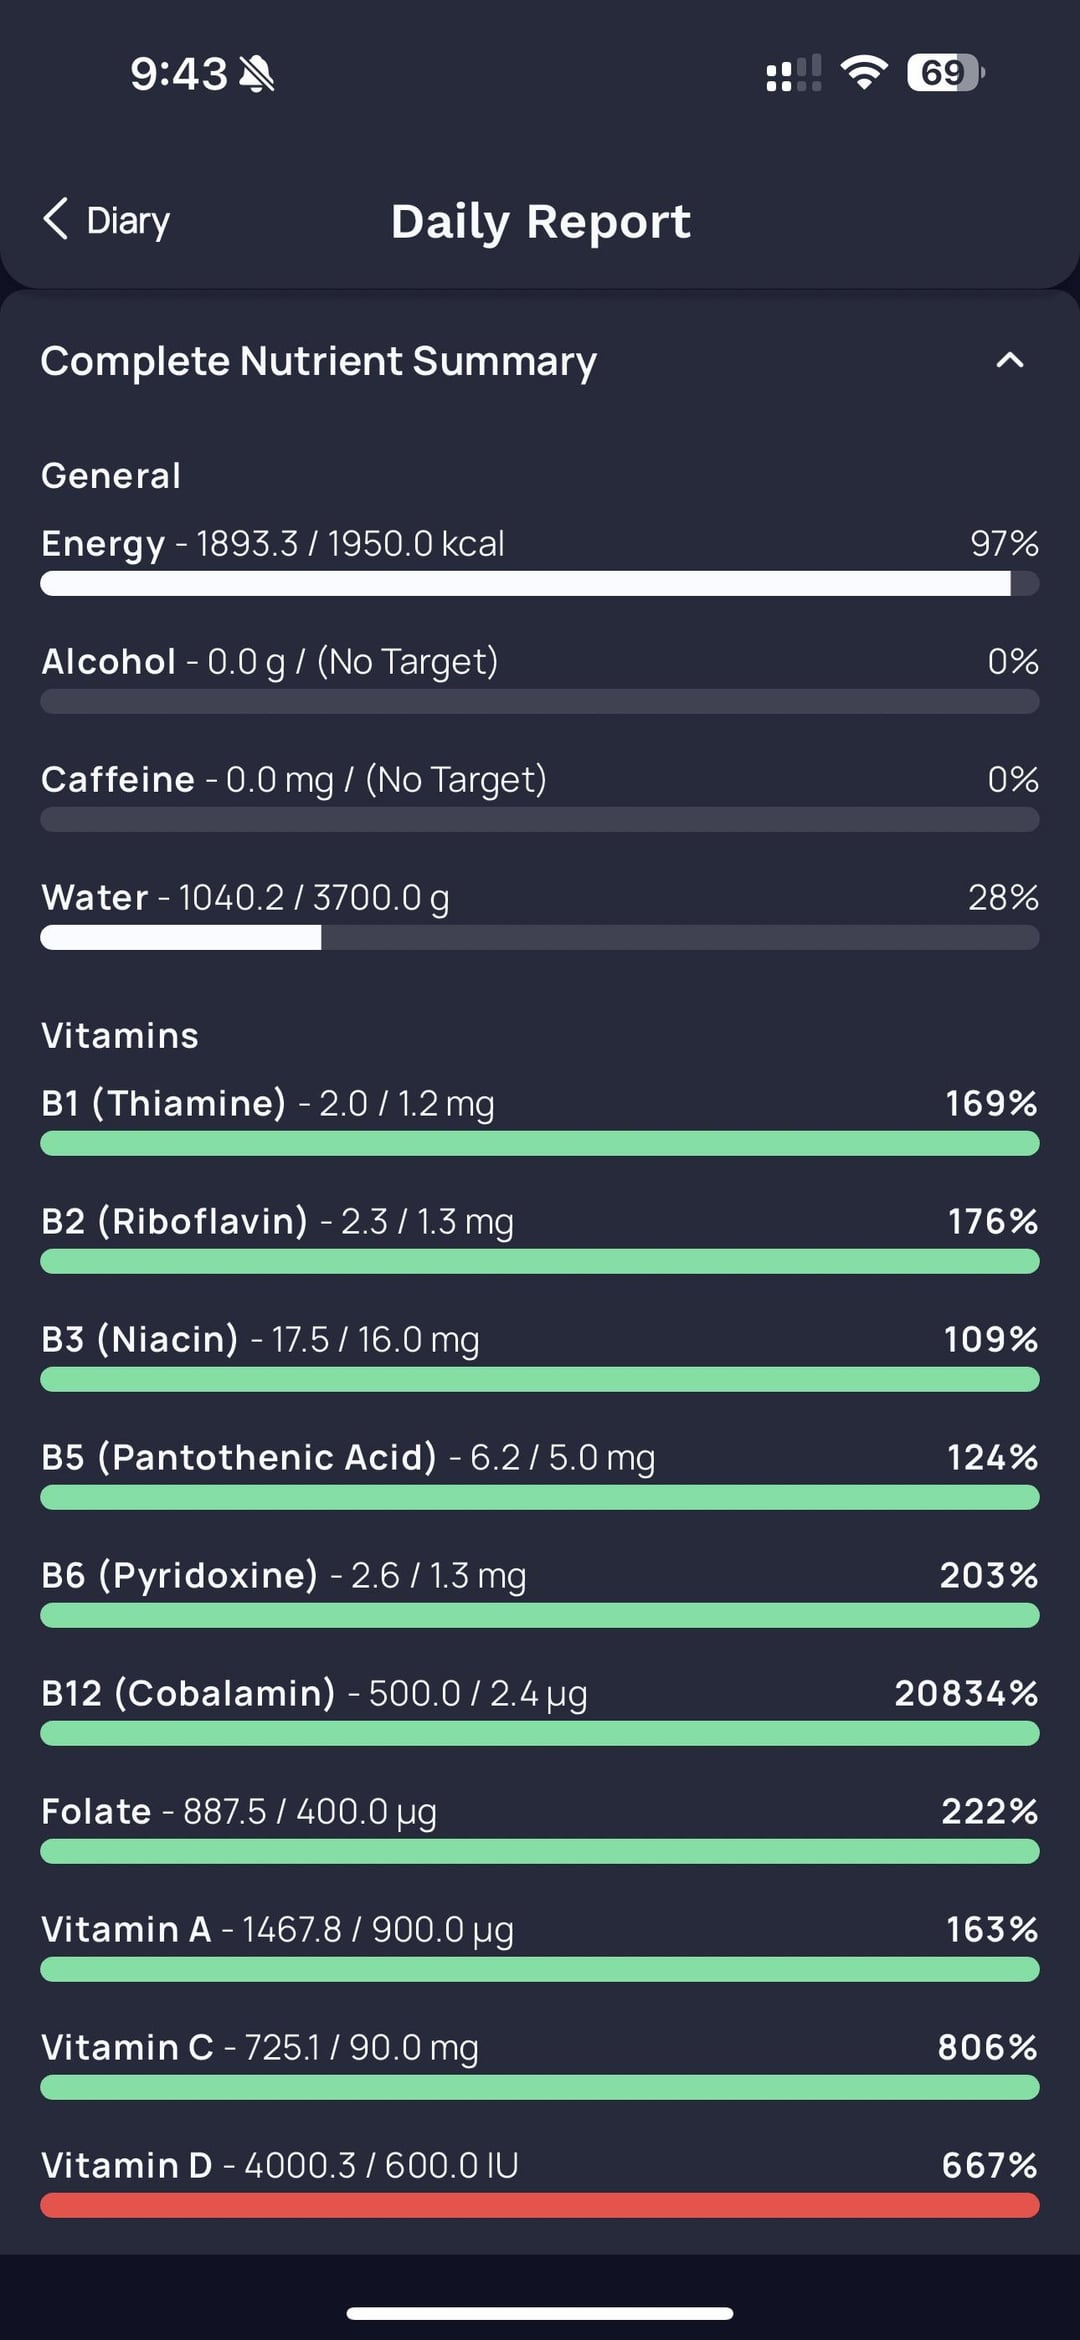Tap the red Vitamin D progress bar
The image size is (1080, 2340).
coord(539,2205)
